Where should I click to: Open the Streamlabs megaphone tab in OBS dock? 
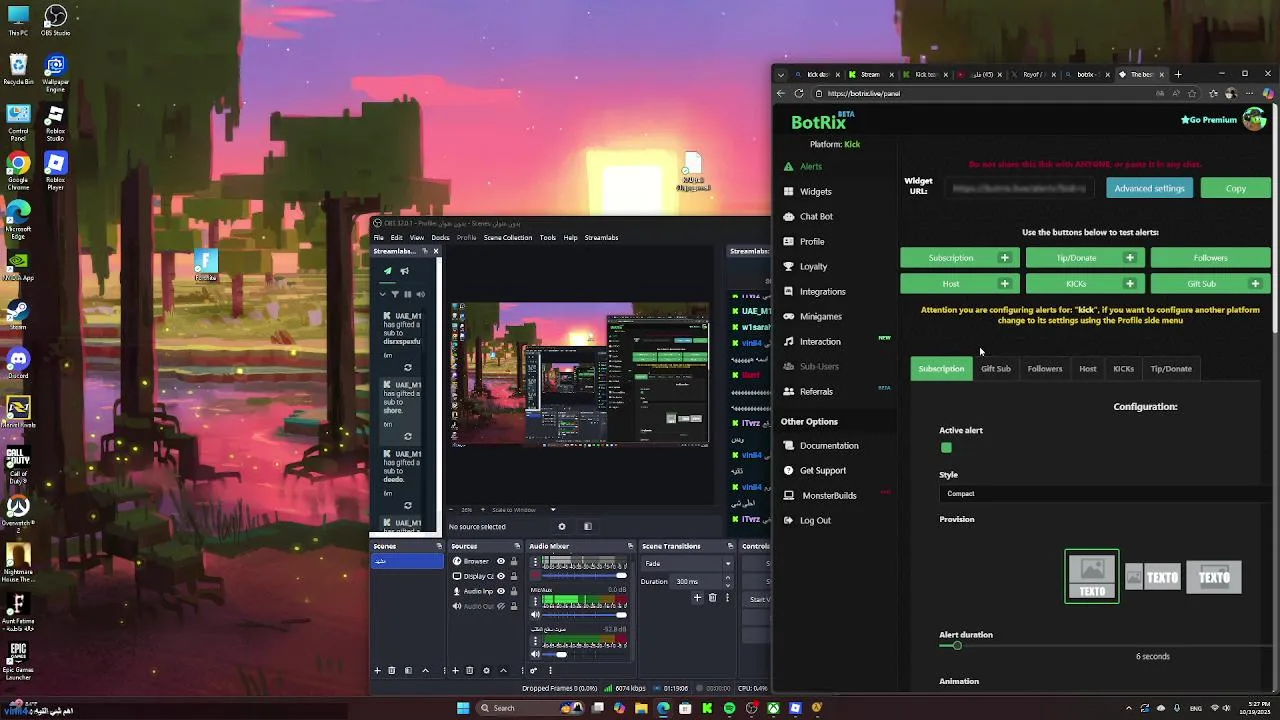click(x=404, y=271)
